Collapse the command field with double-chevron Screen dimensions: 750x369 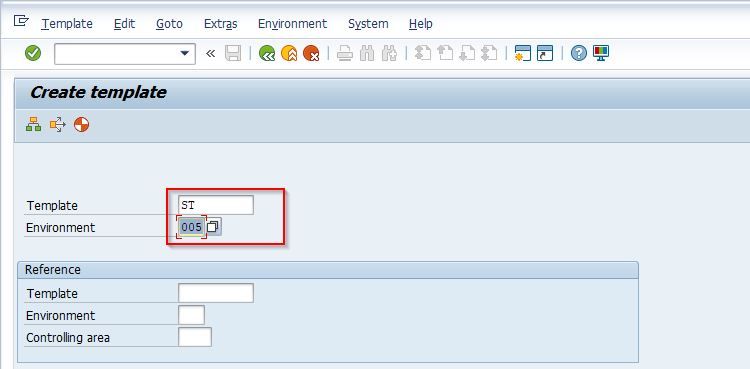pyautogui.click(x=210, y=53)
